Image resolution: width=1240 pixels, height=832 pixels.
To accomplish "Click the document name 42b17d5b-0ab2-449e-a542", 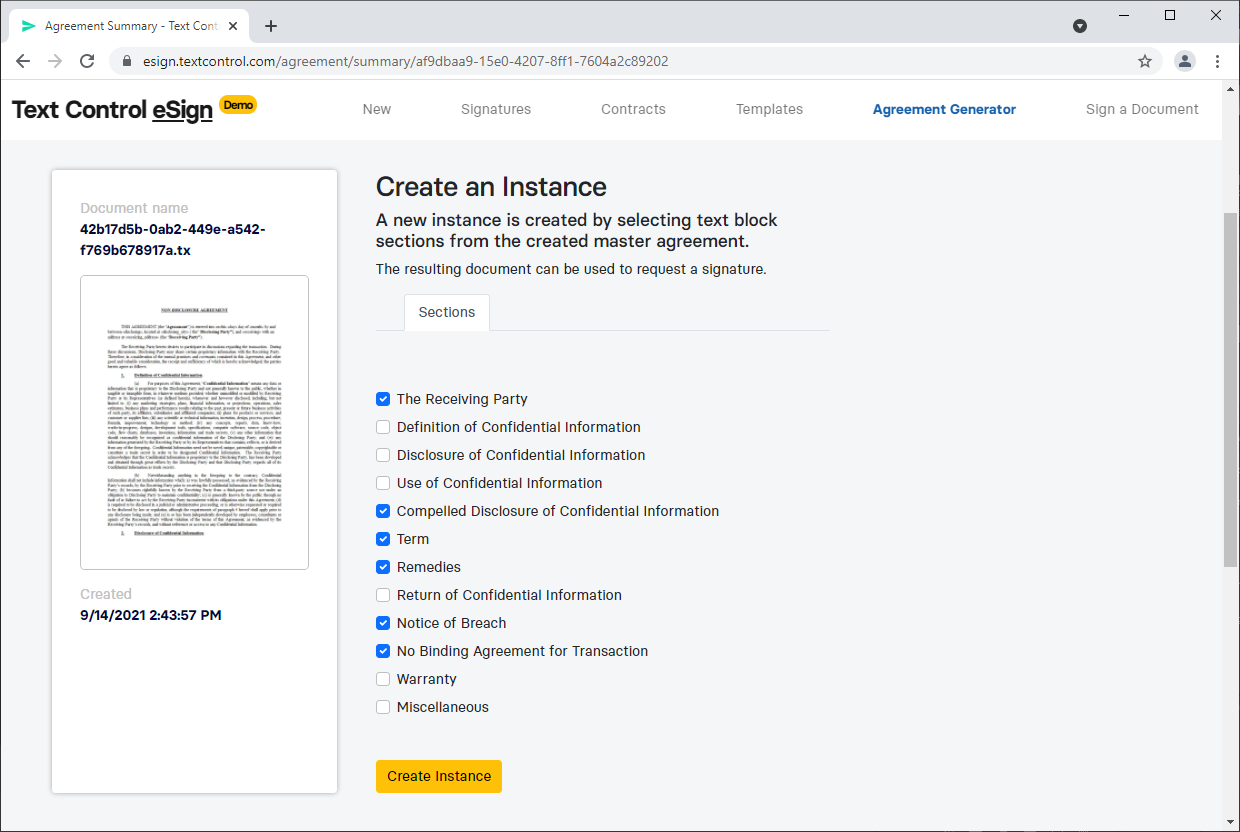I will [173, 239].
